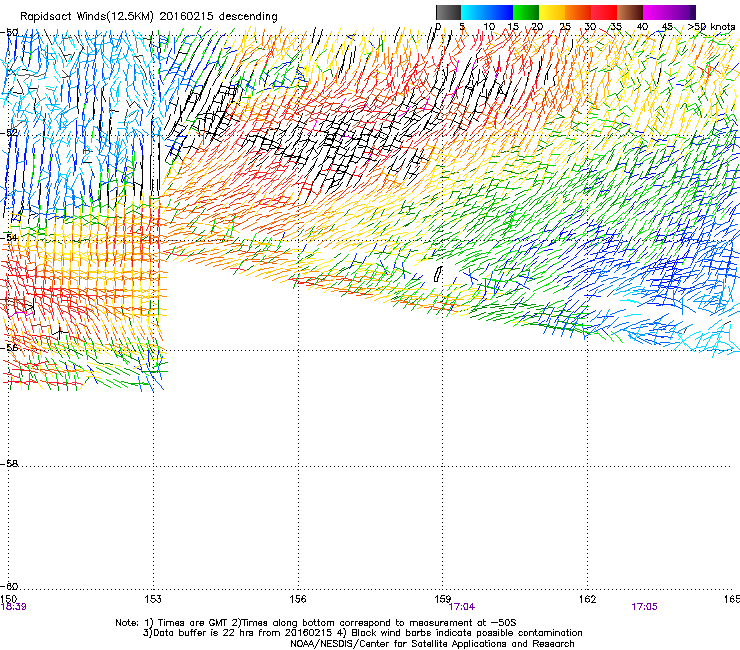Click the cyan 5-knot legend color
This screenshot has width=740, height=650.
point(473,12)
